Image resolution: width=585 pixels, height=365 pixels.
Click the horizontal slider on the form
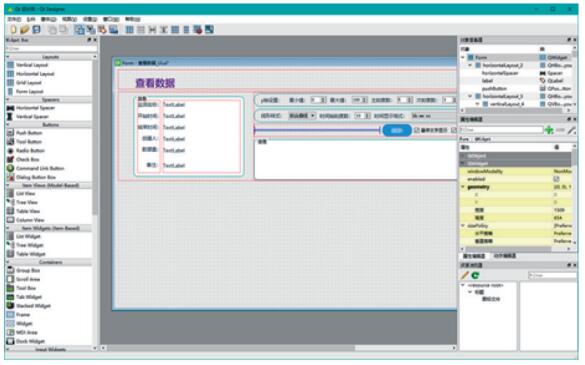(x=317, y=130)
